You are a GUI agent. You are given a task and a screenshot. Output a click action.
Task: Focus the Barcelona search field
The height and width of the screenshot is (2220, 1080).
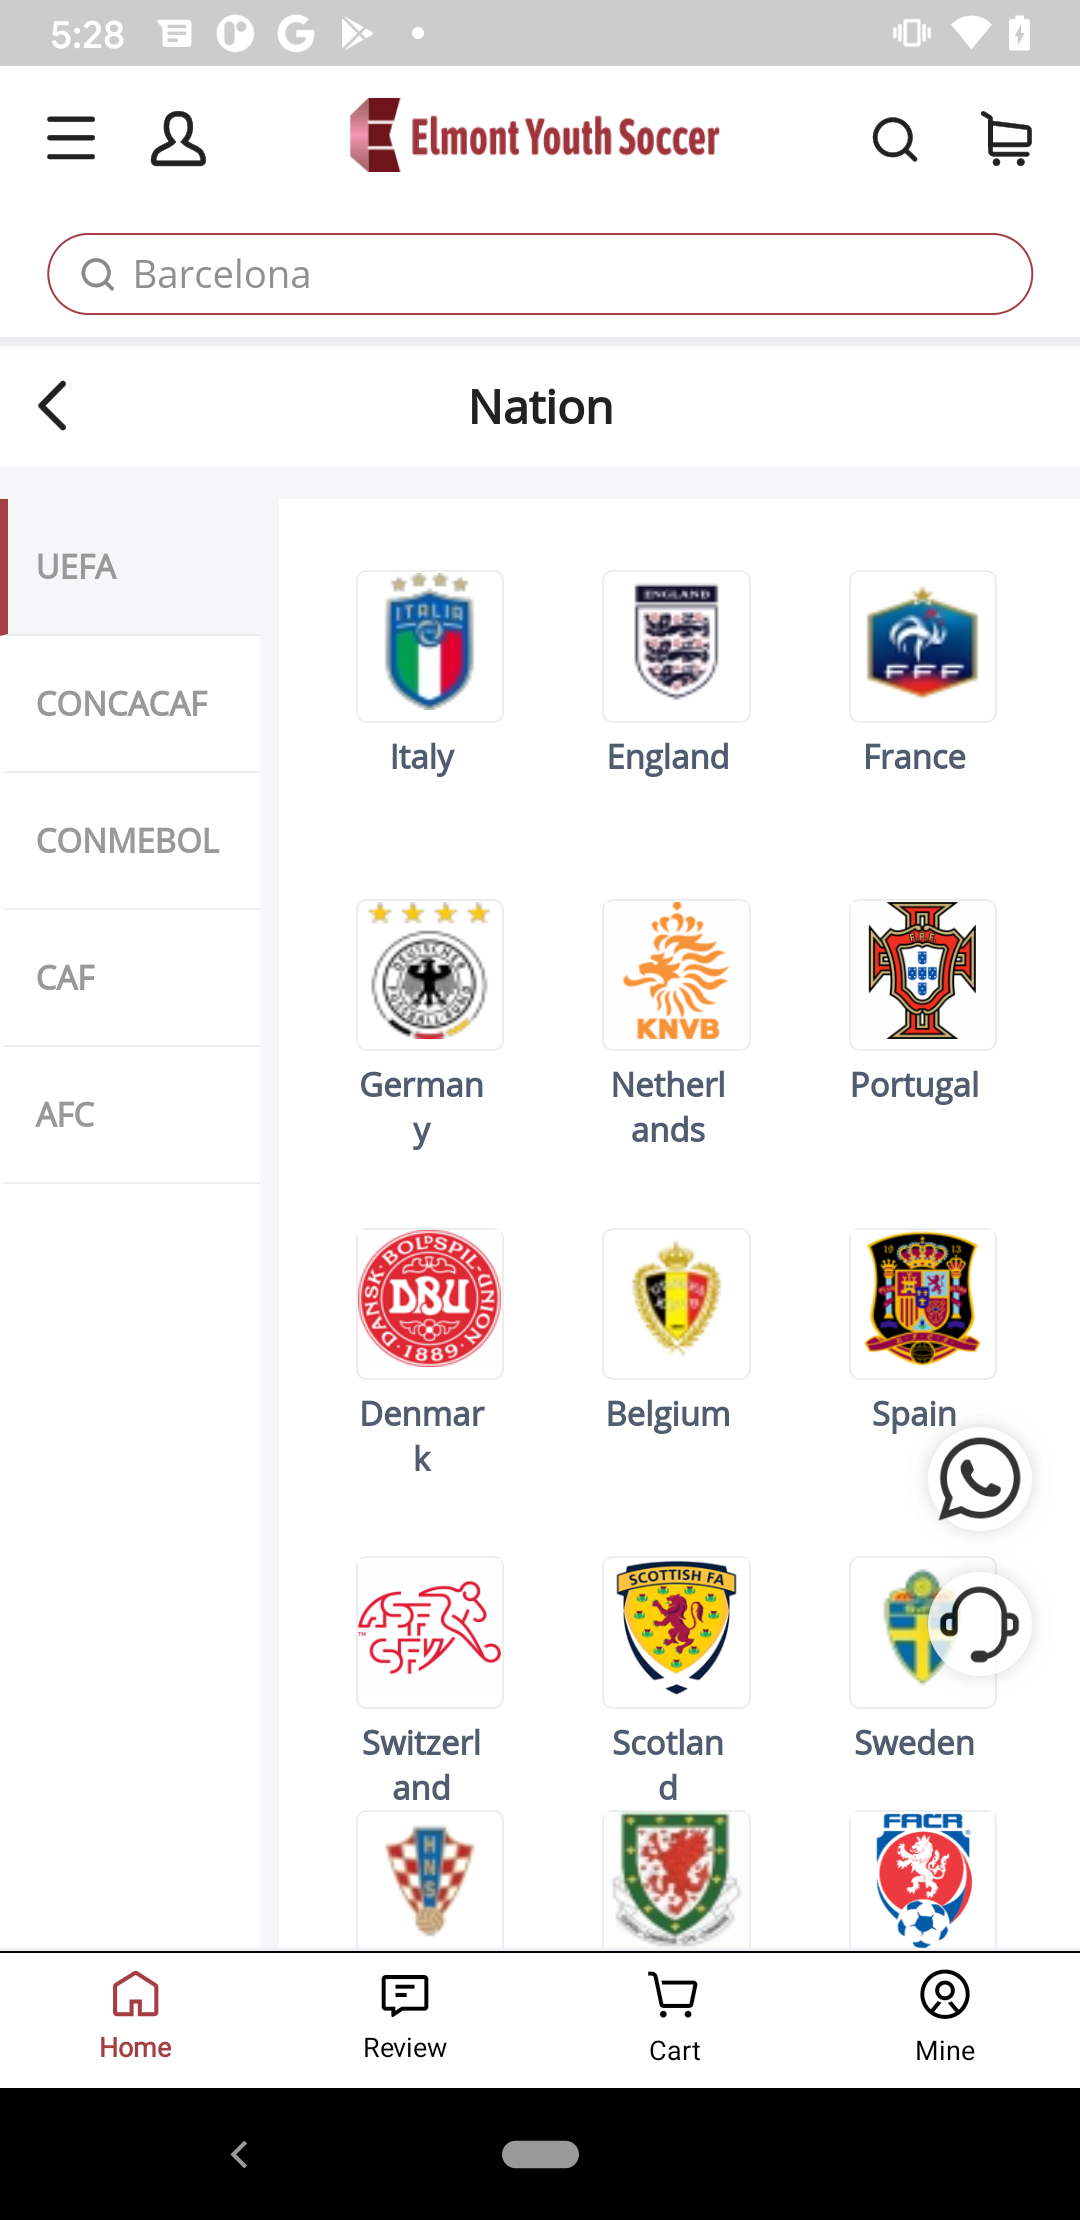click(540, 274)
